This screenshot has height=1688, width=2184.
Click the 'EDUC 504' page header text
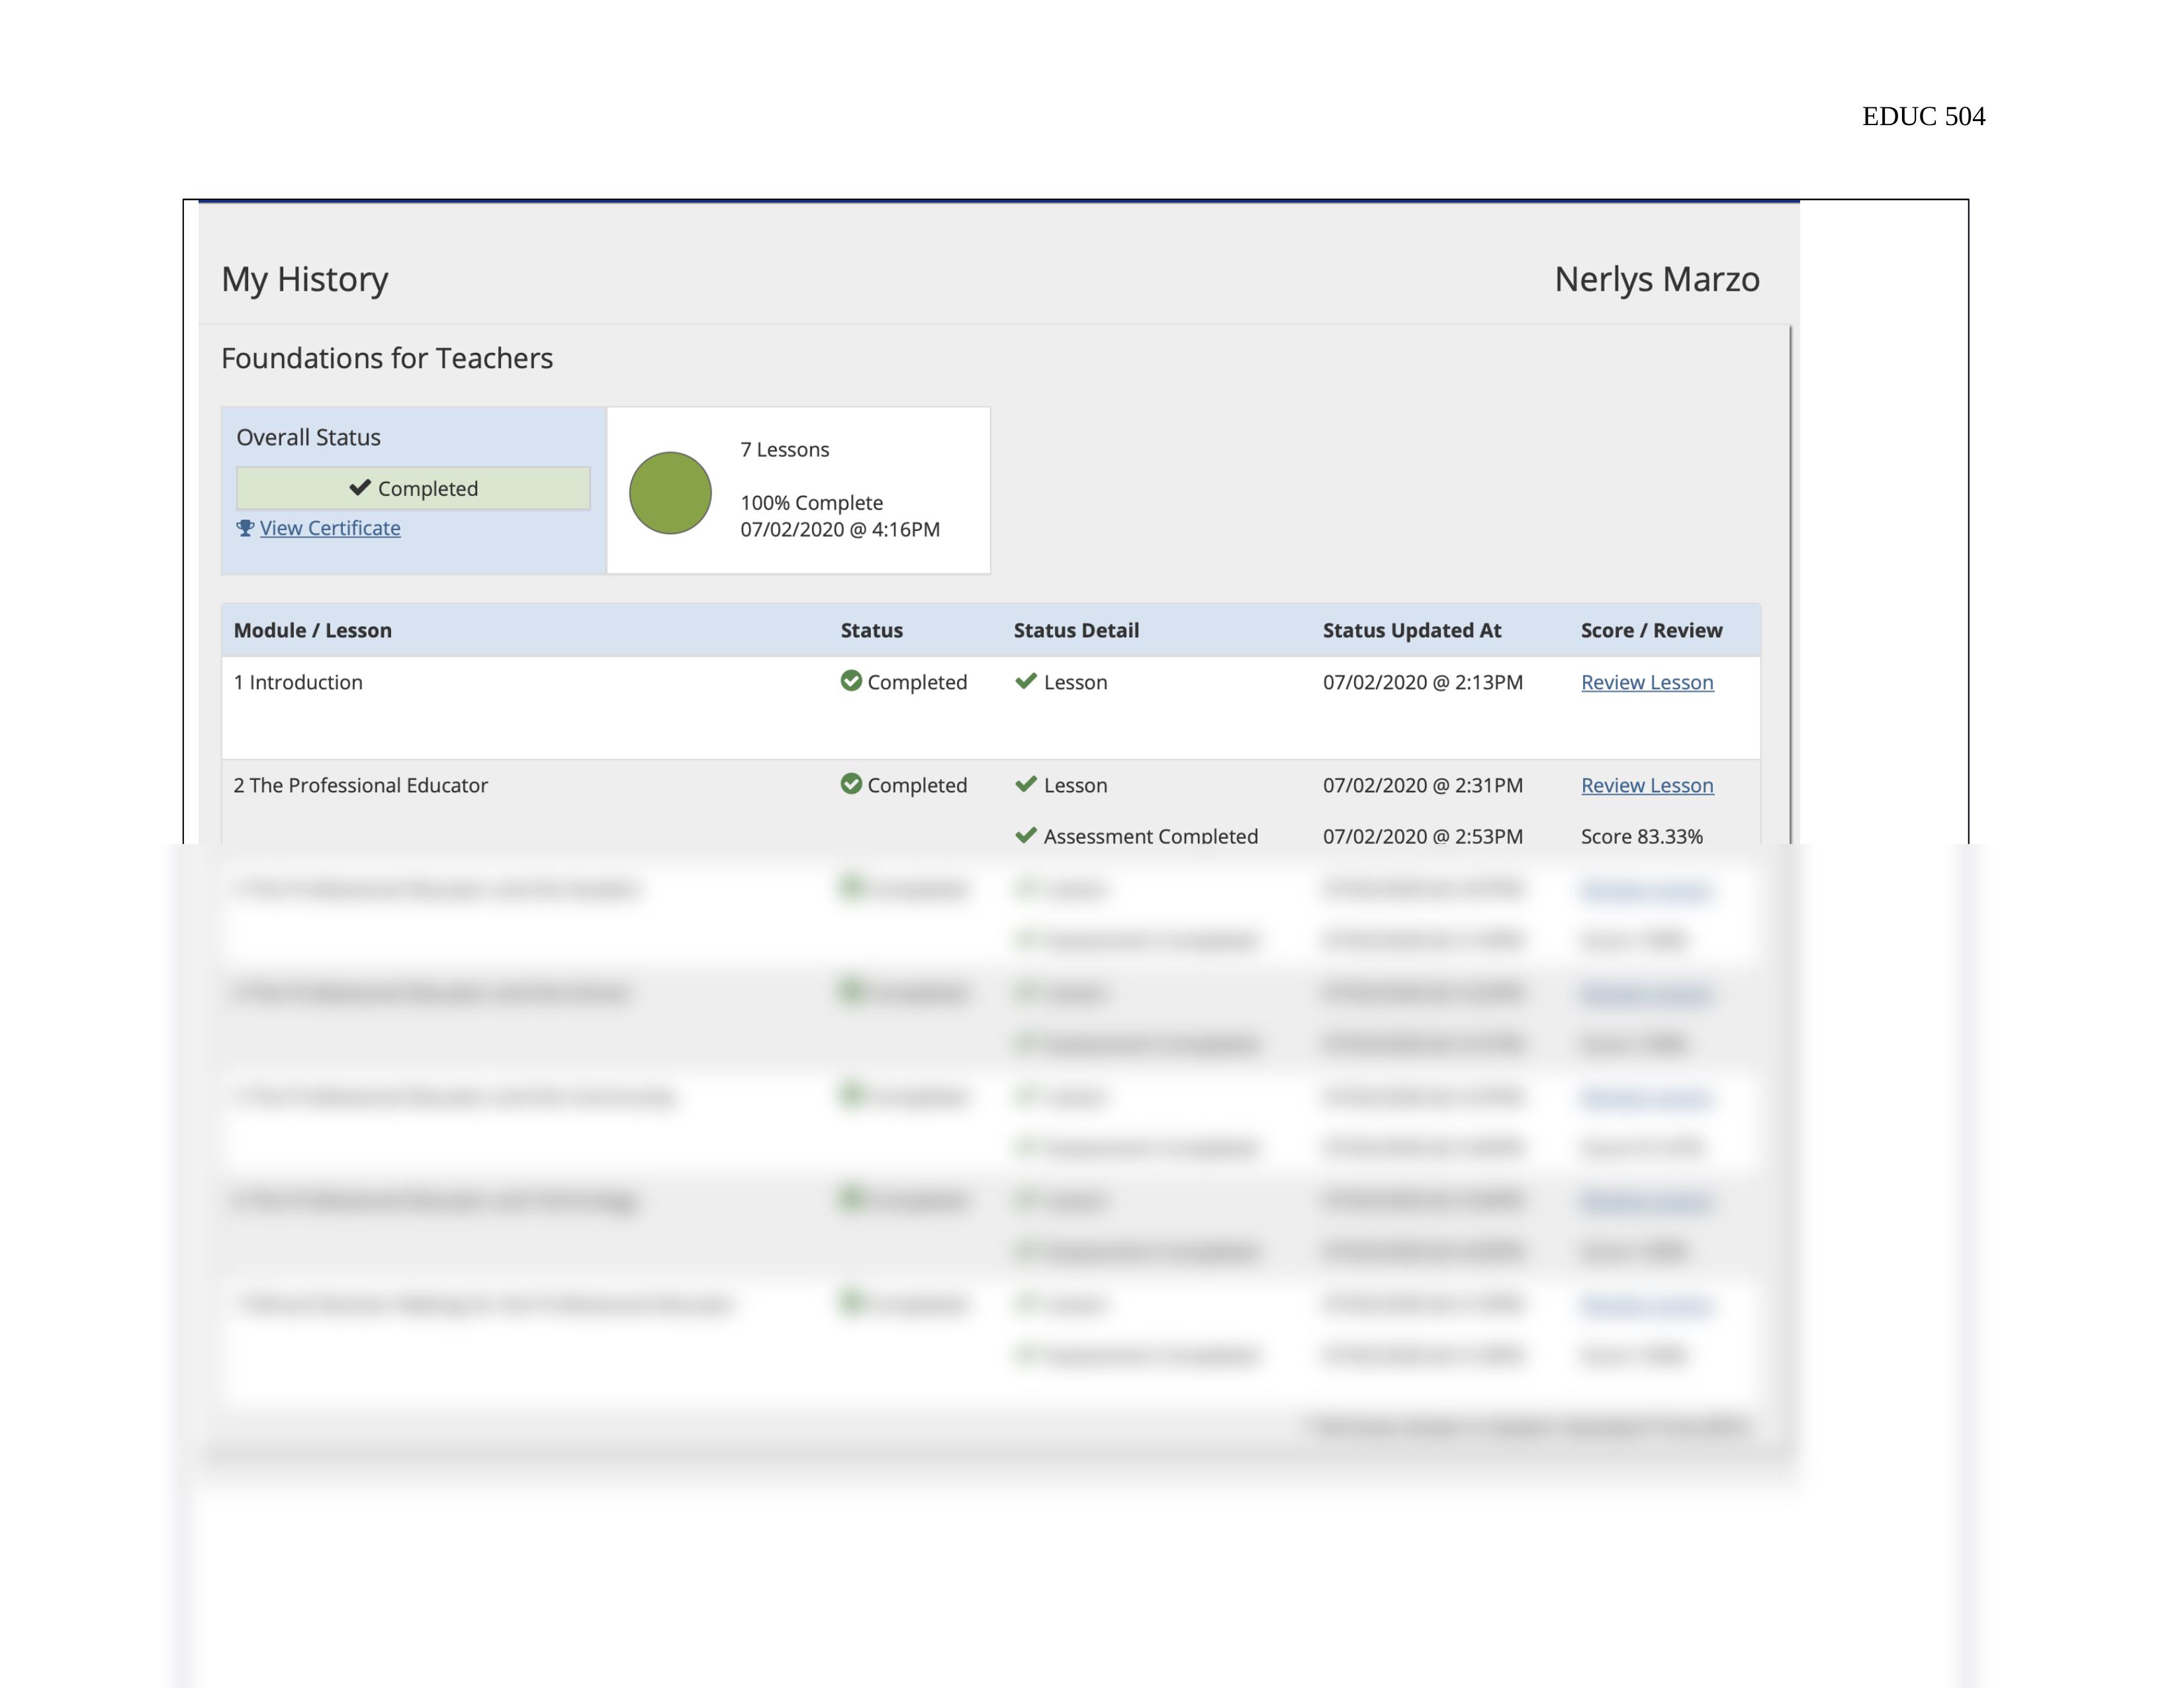coord(1923,117)
